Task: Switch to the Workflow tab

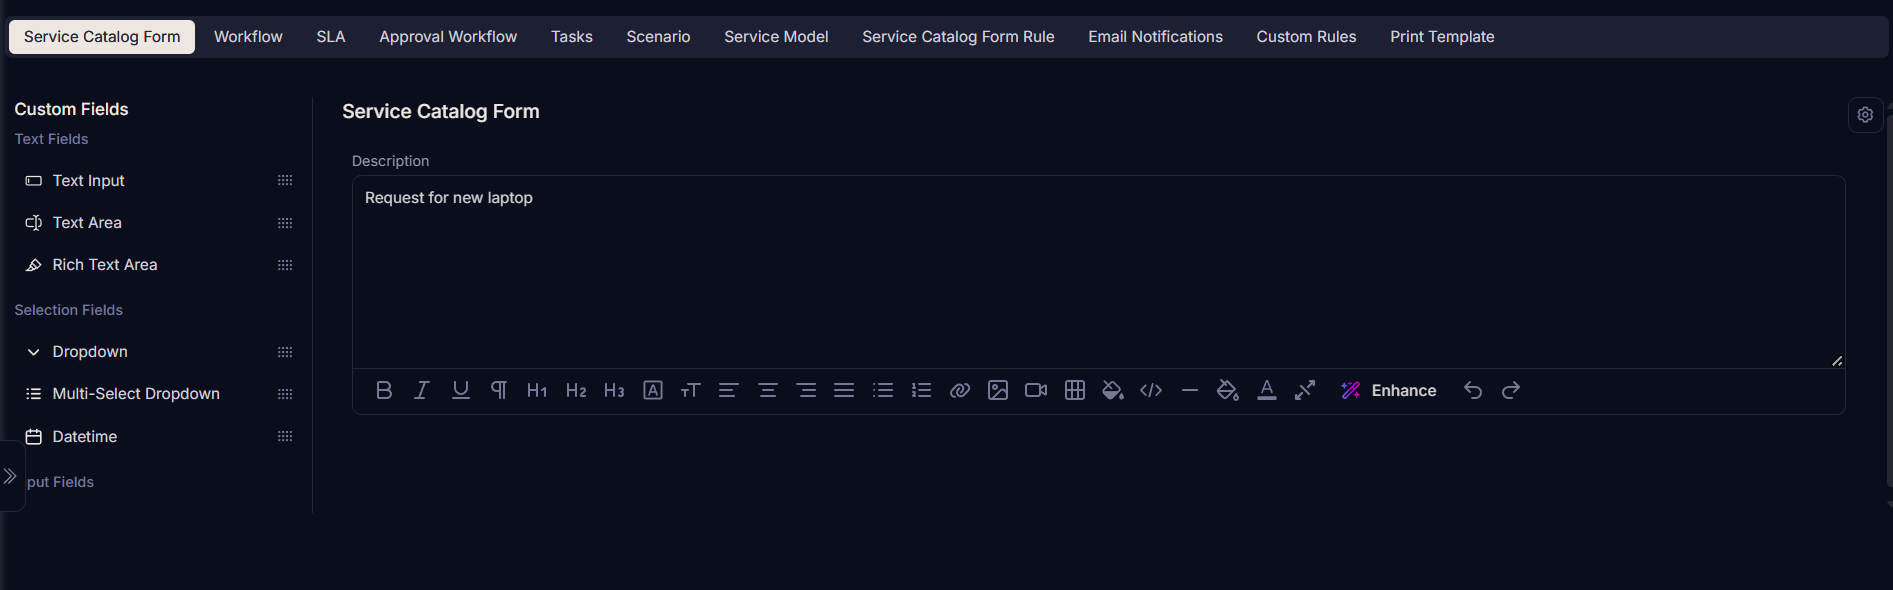Action: (x=248, y=37)
